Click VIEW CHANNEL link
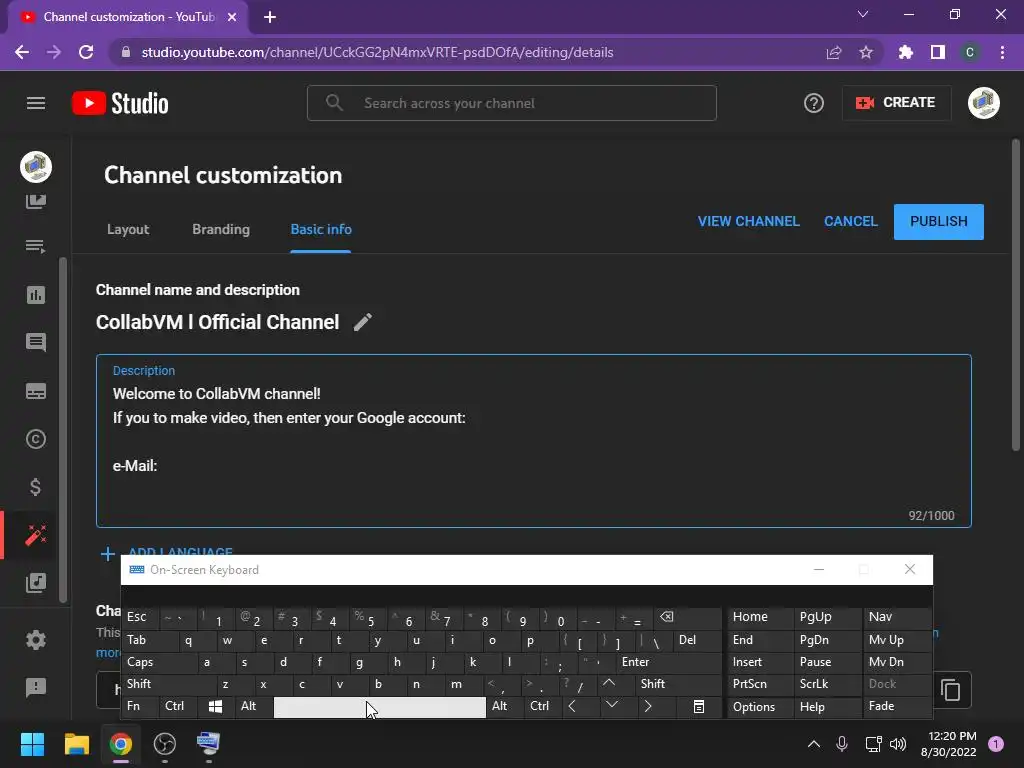1024x768 pixels. [748, 221]
